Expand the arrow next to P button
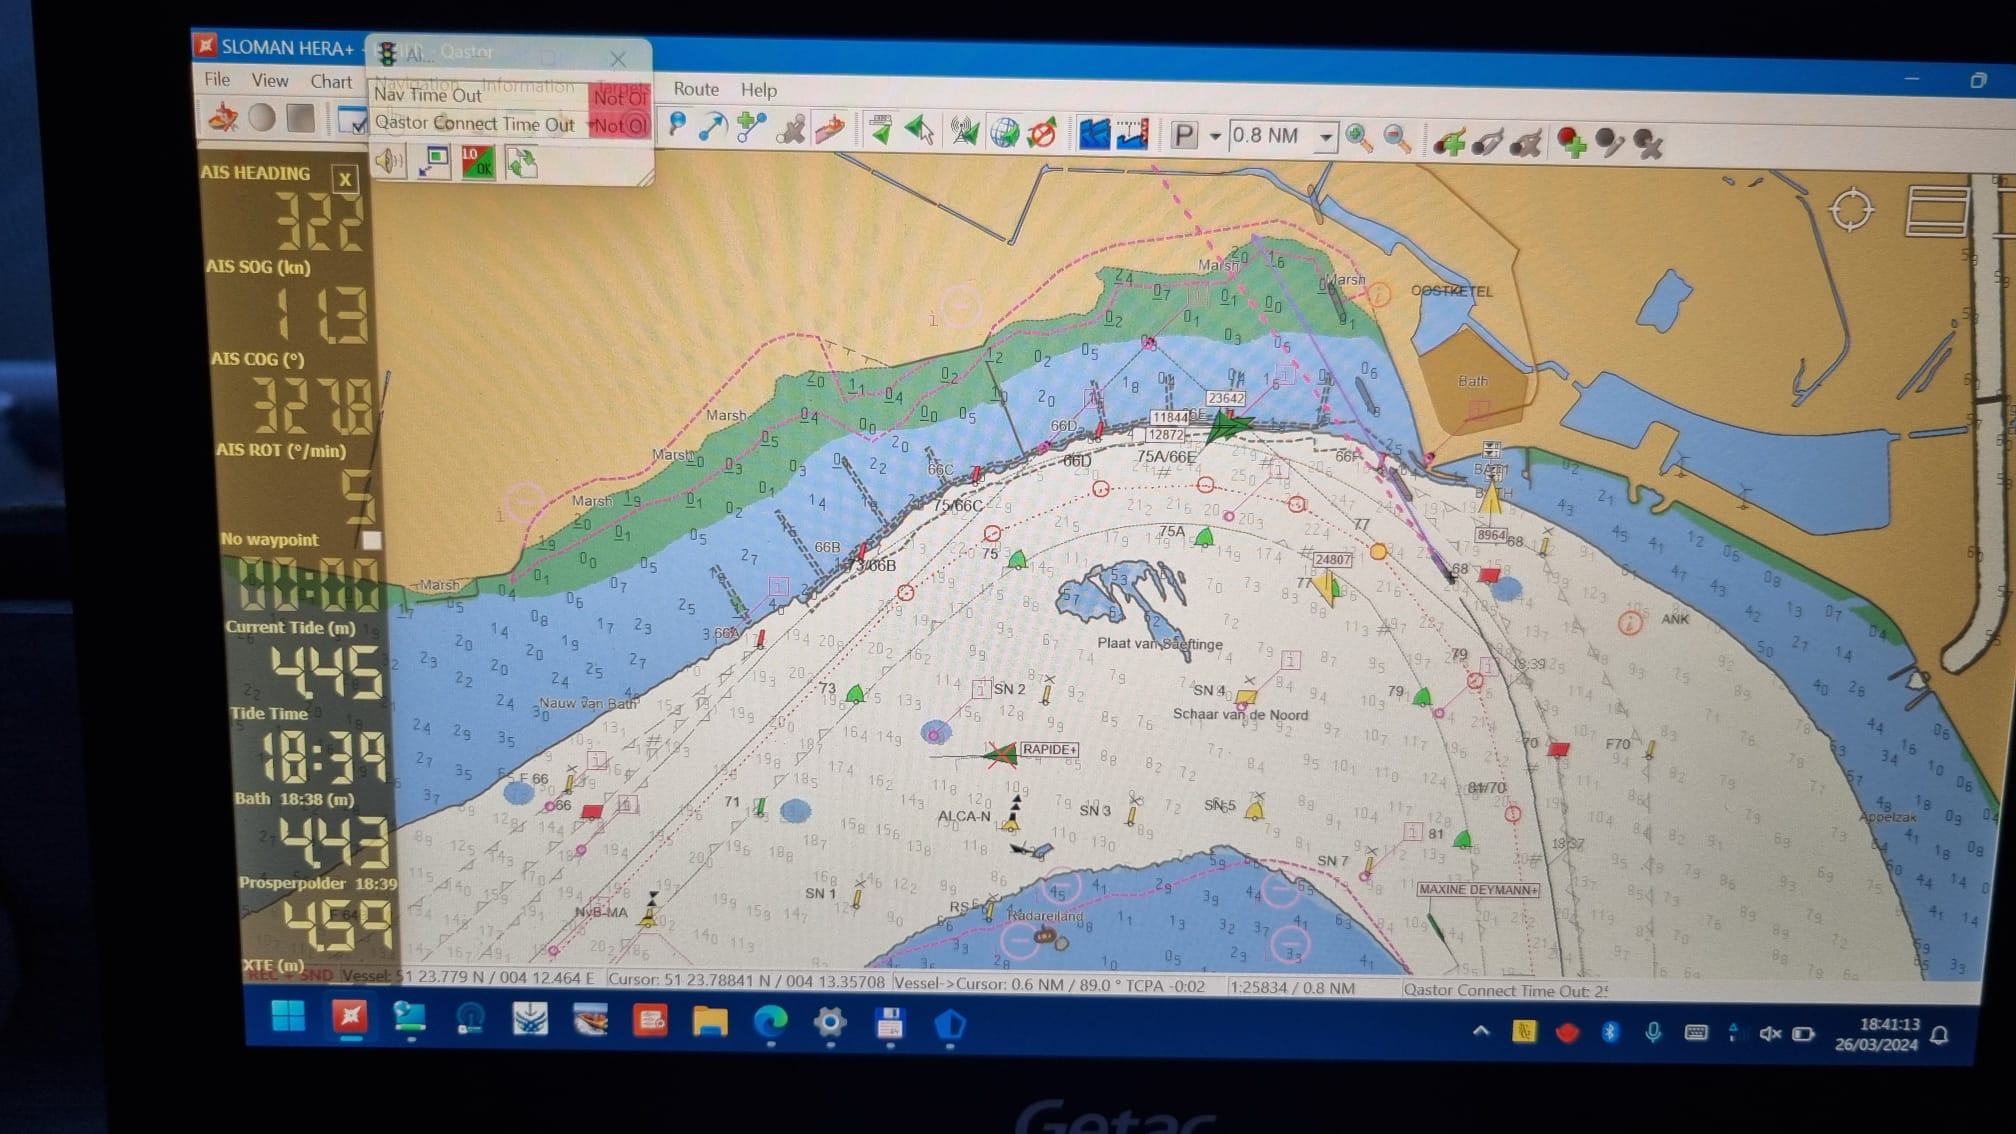 tap(1215, 136)
